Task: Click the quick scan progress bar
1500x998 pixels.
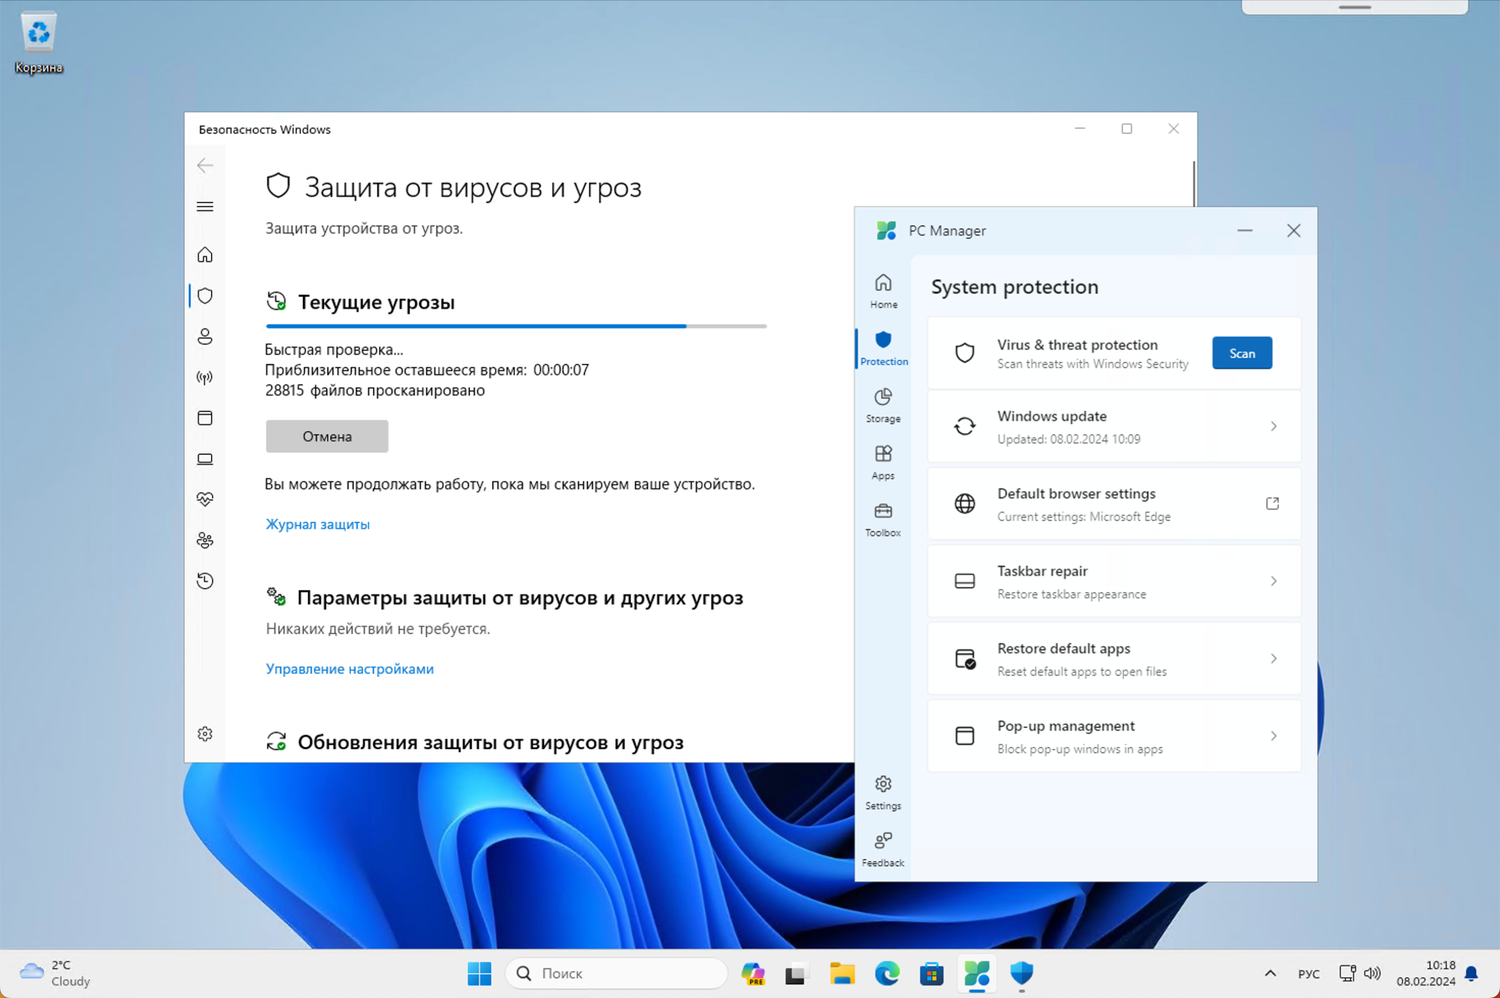Action: coord(516,326)
